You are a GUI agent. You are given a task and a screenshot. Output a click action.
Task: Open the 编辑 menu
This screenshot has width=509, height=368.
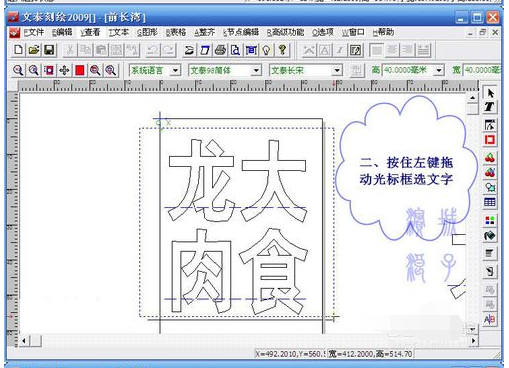(x=62, y=32)
